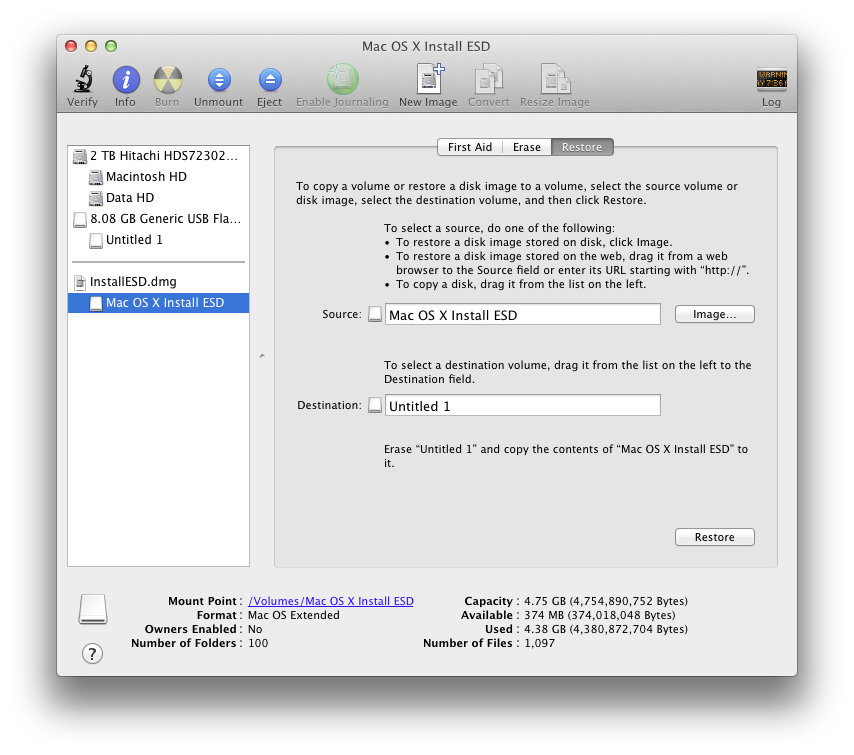Click the Image… button
854x755 pixels.
[x=715, y=314]
